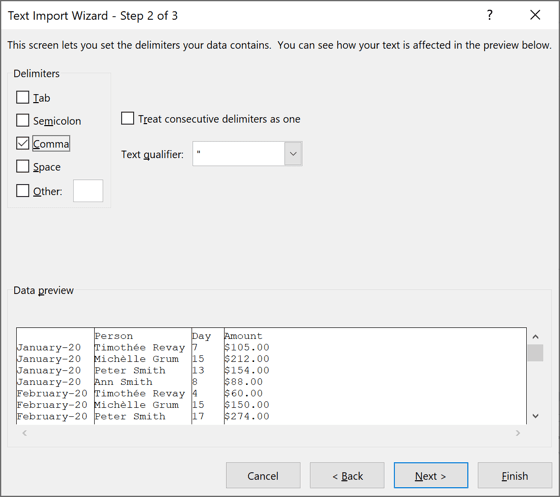
Task: Uncheck the Comma delimiter checkbox
Action: click(22, 144)
